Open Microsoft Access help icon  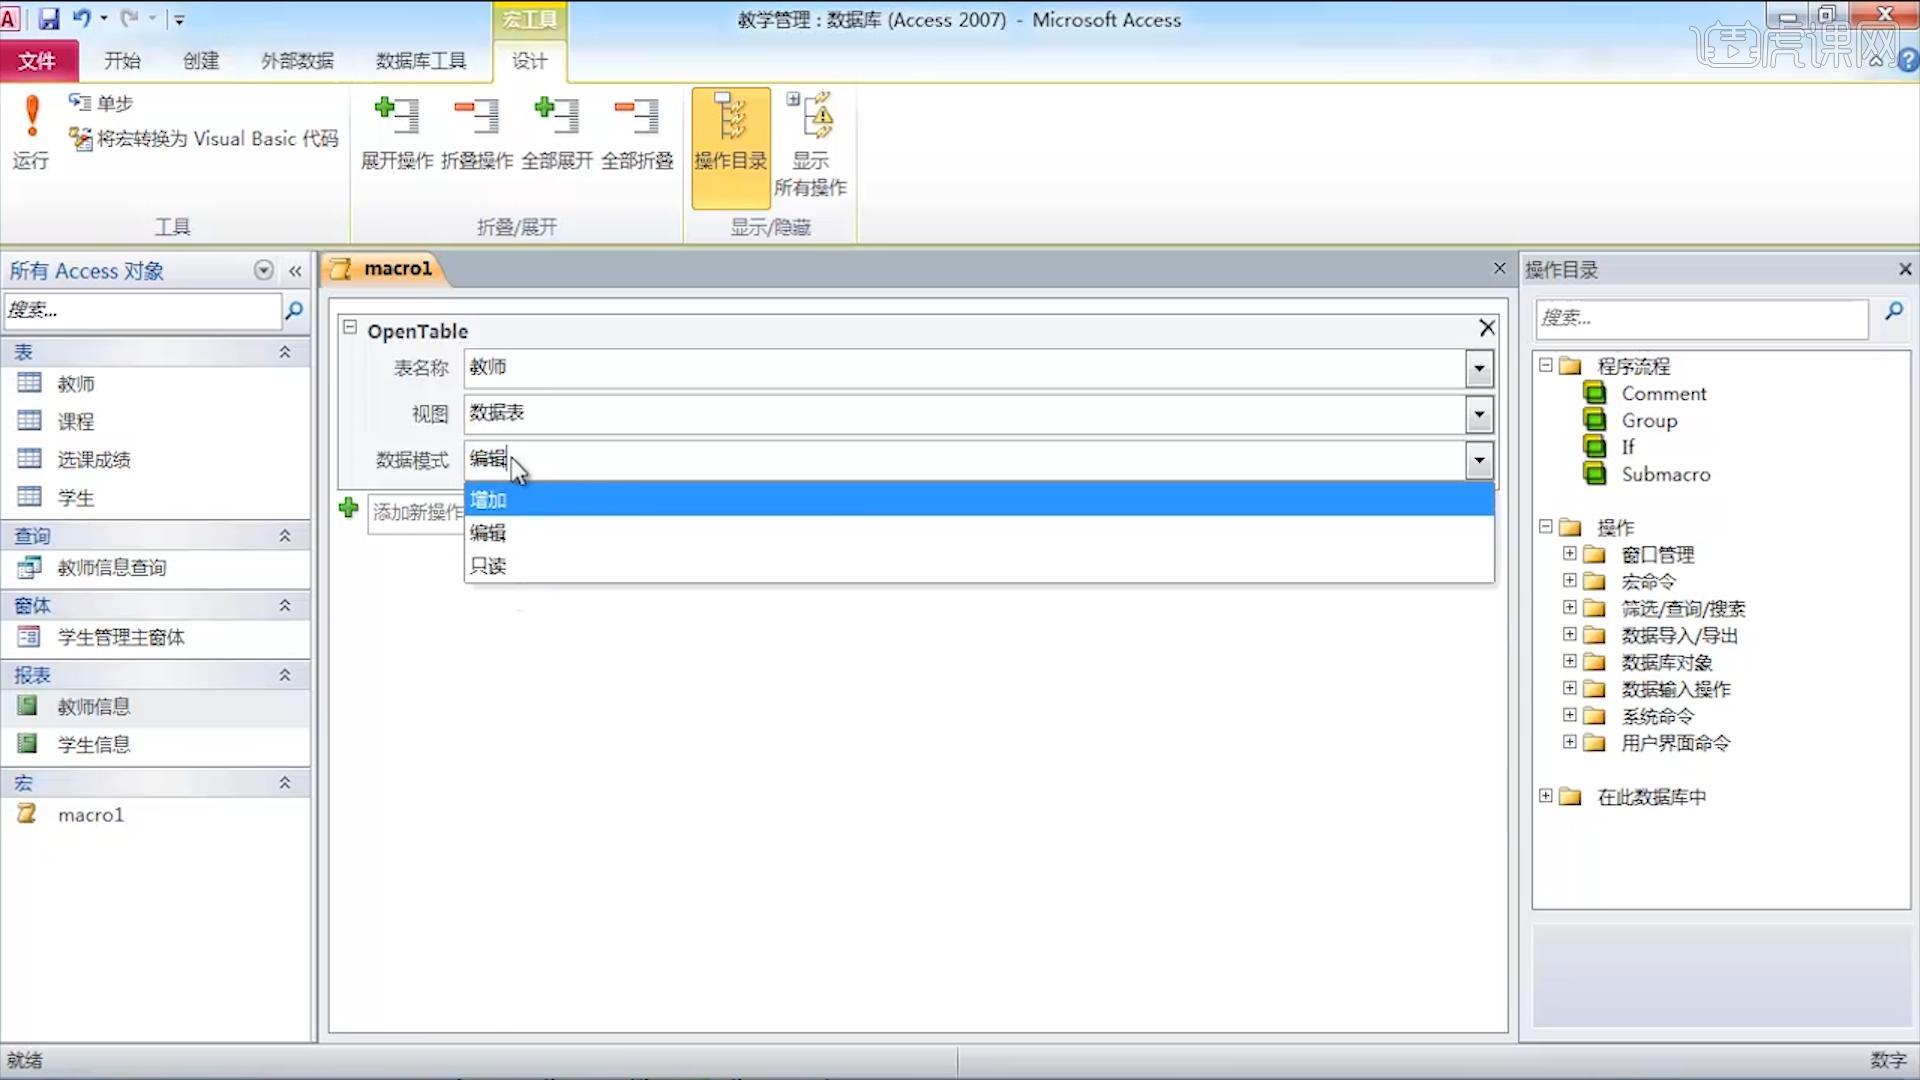[1907, 61]
